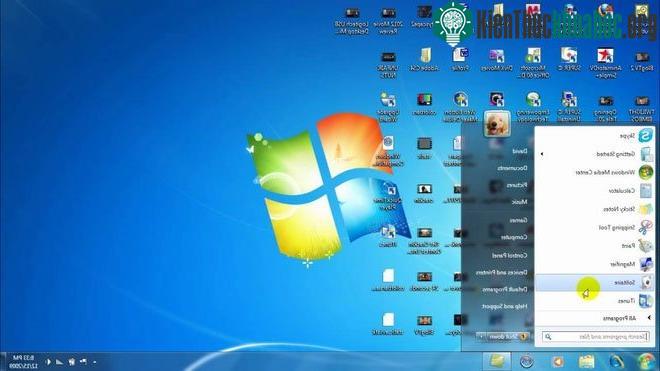Open Help and Support from the Start menu
The height and width of the screenshot is (371, 660).
tap(505, 307)
